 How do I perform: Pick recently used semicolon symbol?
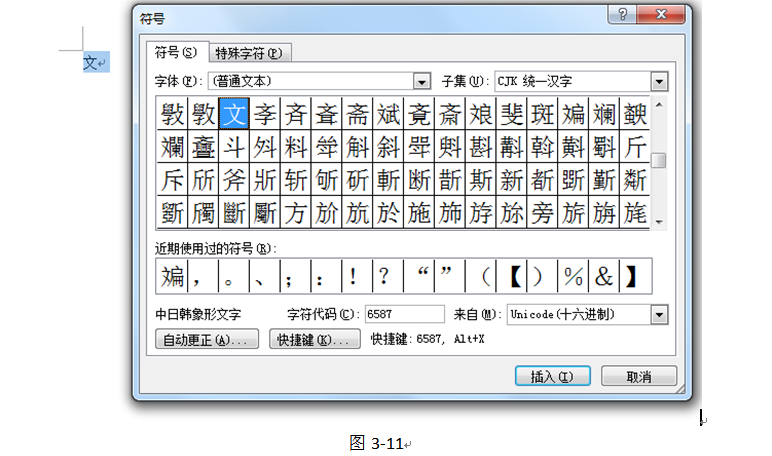click(x=295, y=276)
